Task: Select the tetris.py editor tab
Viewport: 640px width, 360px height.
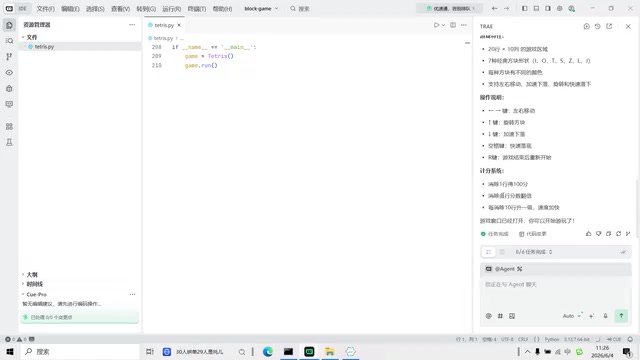Action: pyautogui.click(x=164, y=25)
